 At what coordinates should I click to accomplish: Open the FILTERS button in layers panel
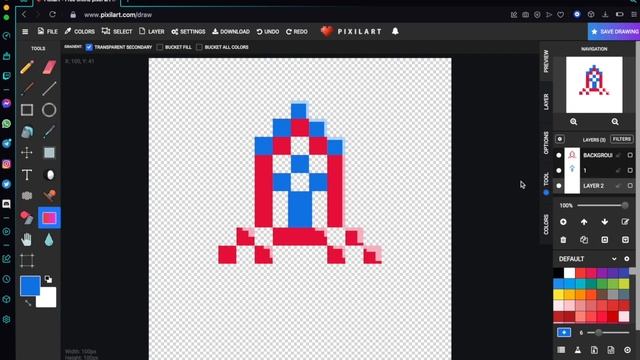(x=622, y=139)
